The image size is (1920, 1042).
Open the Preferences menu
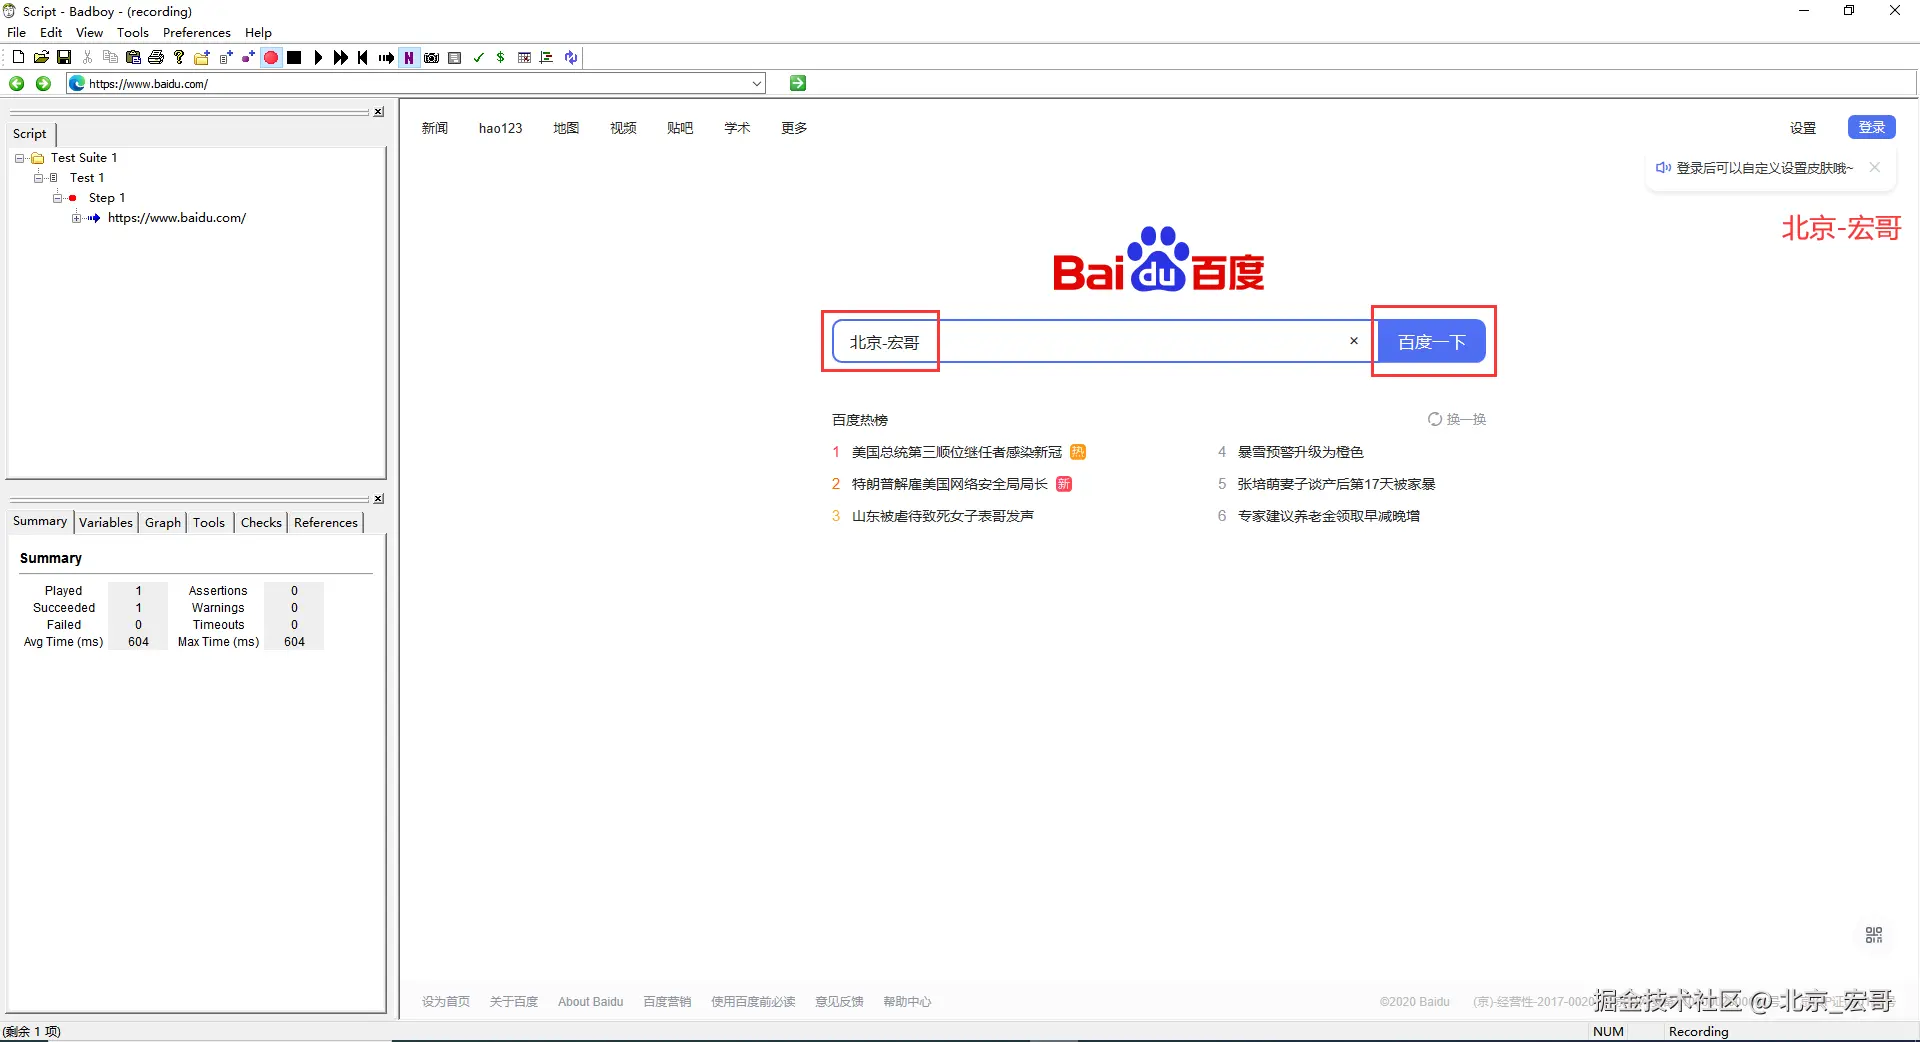point(197,32)
